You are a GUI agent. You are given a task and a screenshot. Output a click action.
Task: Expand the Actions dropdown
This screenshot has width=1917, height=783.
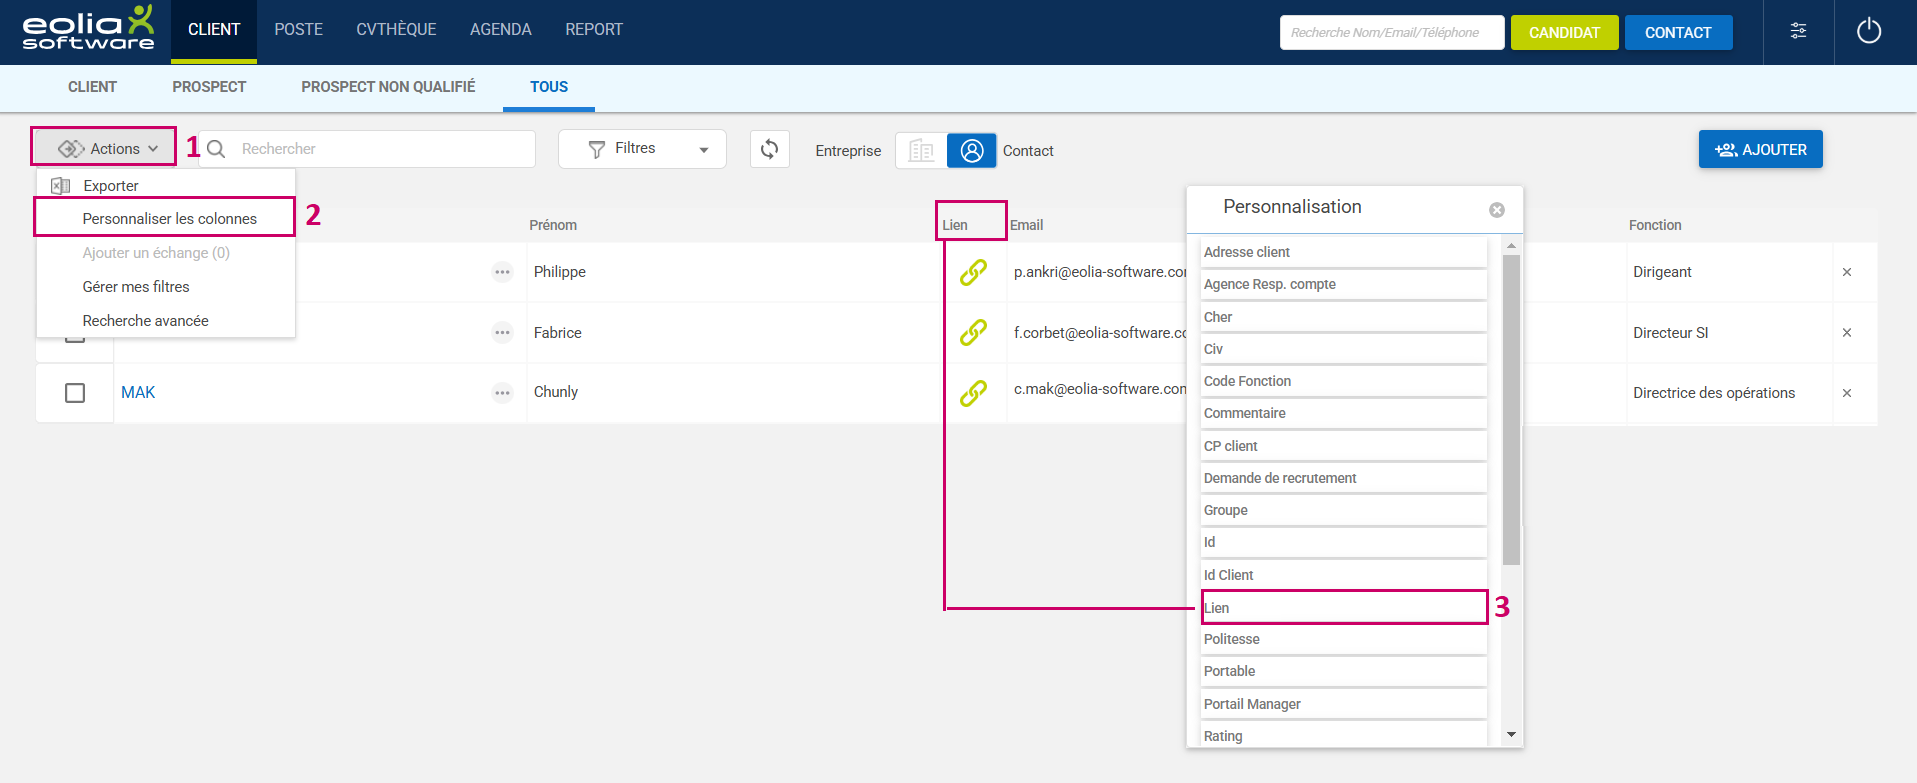[104, 149]
